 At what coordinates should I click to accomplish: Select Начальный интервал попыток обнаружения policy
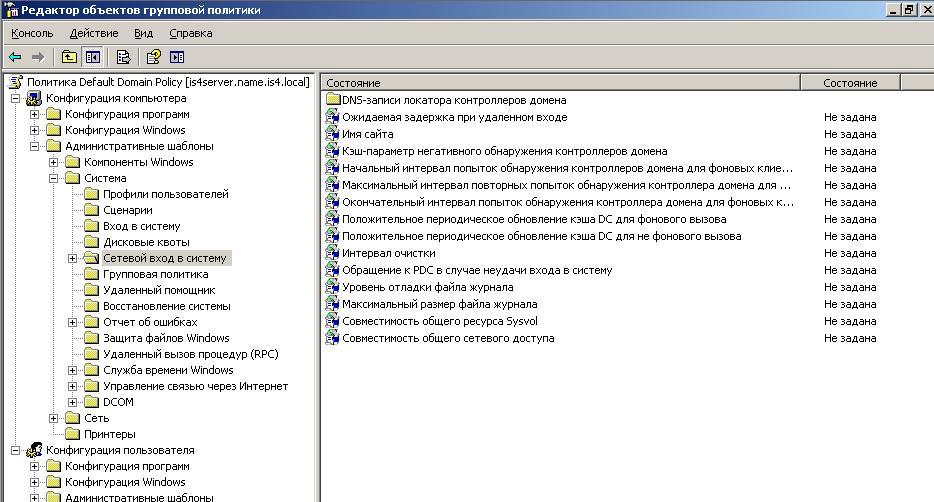567,168
